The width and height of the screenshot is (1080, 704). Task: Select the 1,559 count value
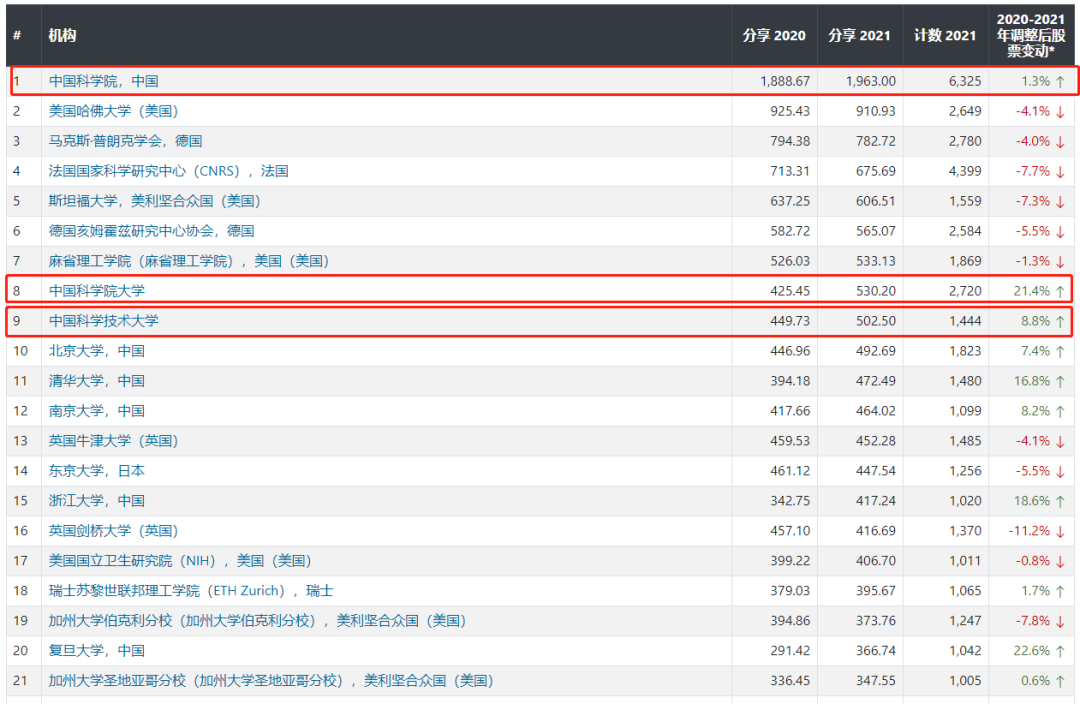click(965, 201)
